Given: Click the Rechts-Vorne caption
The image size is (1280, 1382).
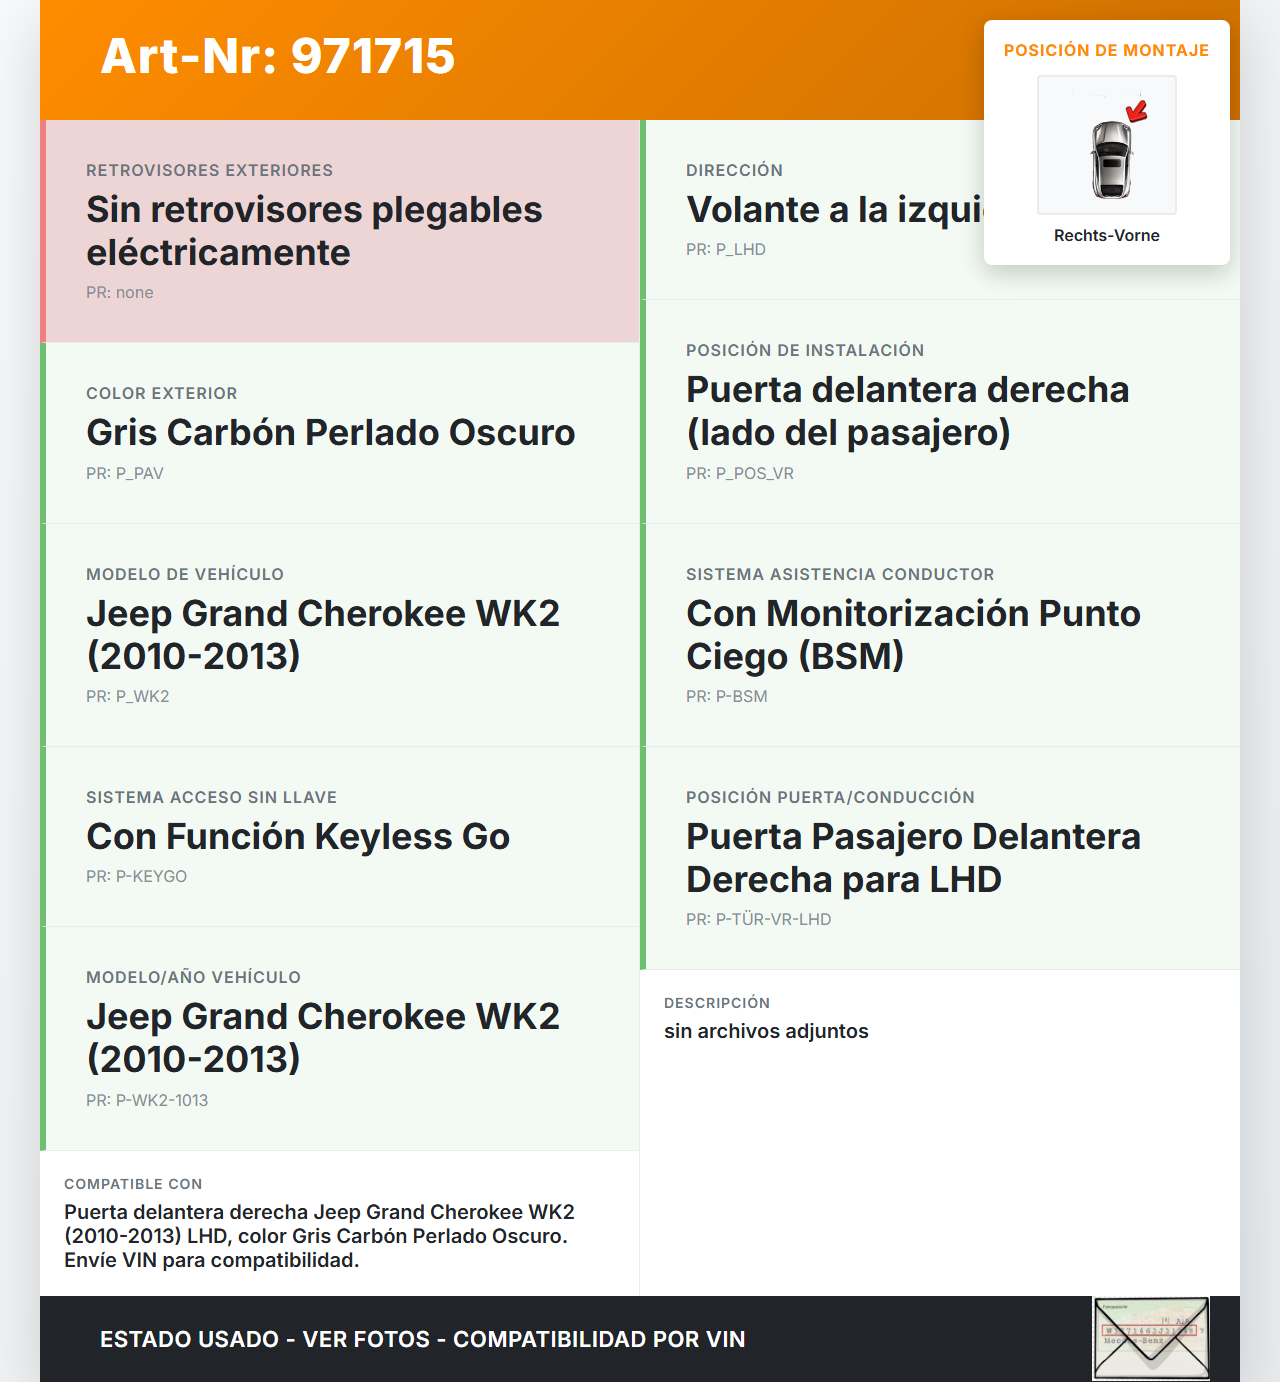Looking at the screenshot, I should click(1107, 235).
